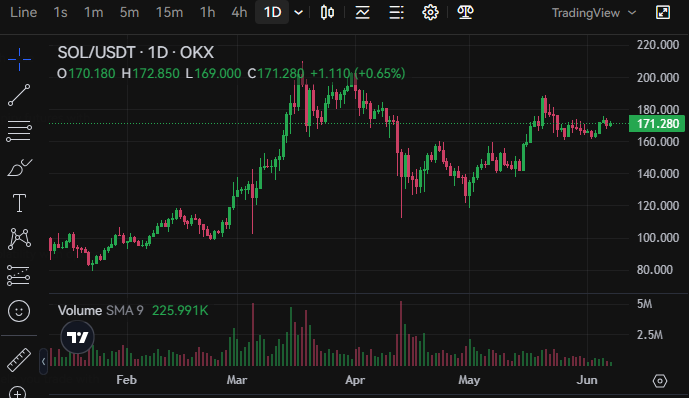Image resolution: width=689 pixels, height=398 pixels.
Task: Click the 120.000 price axis label
Action: (x=658, y=206)
